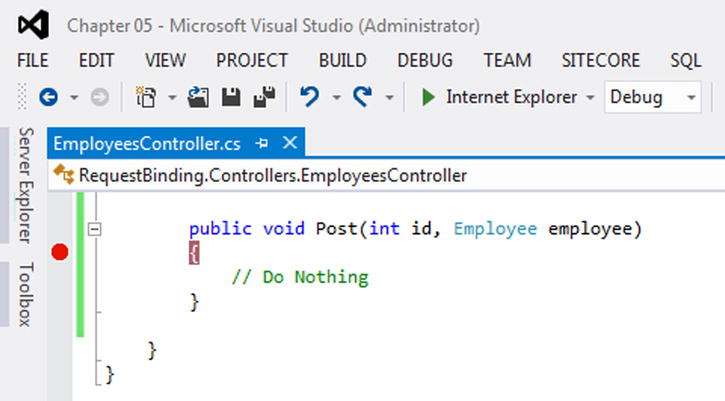The image size is (725, 401).
Task: Open the Internet Explorer browser dropdown arrow
Action: point(590,98)
